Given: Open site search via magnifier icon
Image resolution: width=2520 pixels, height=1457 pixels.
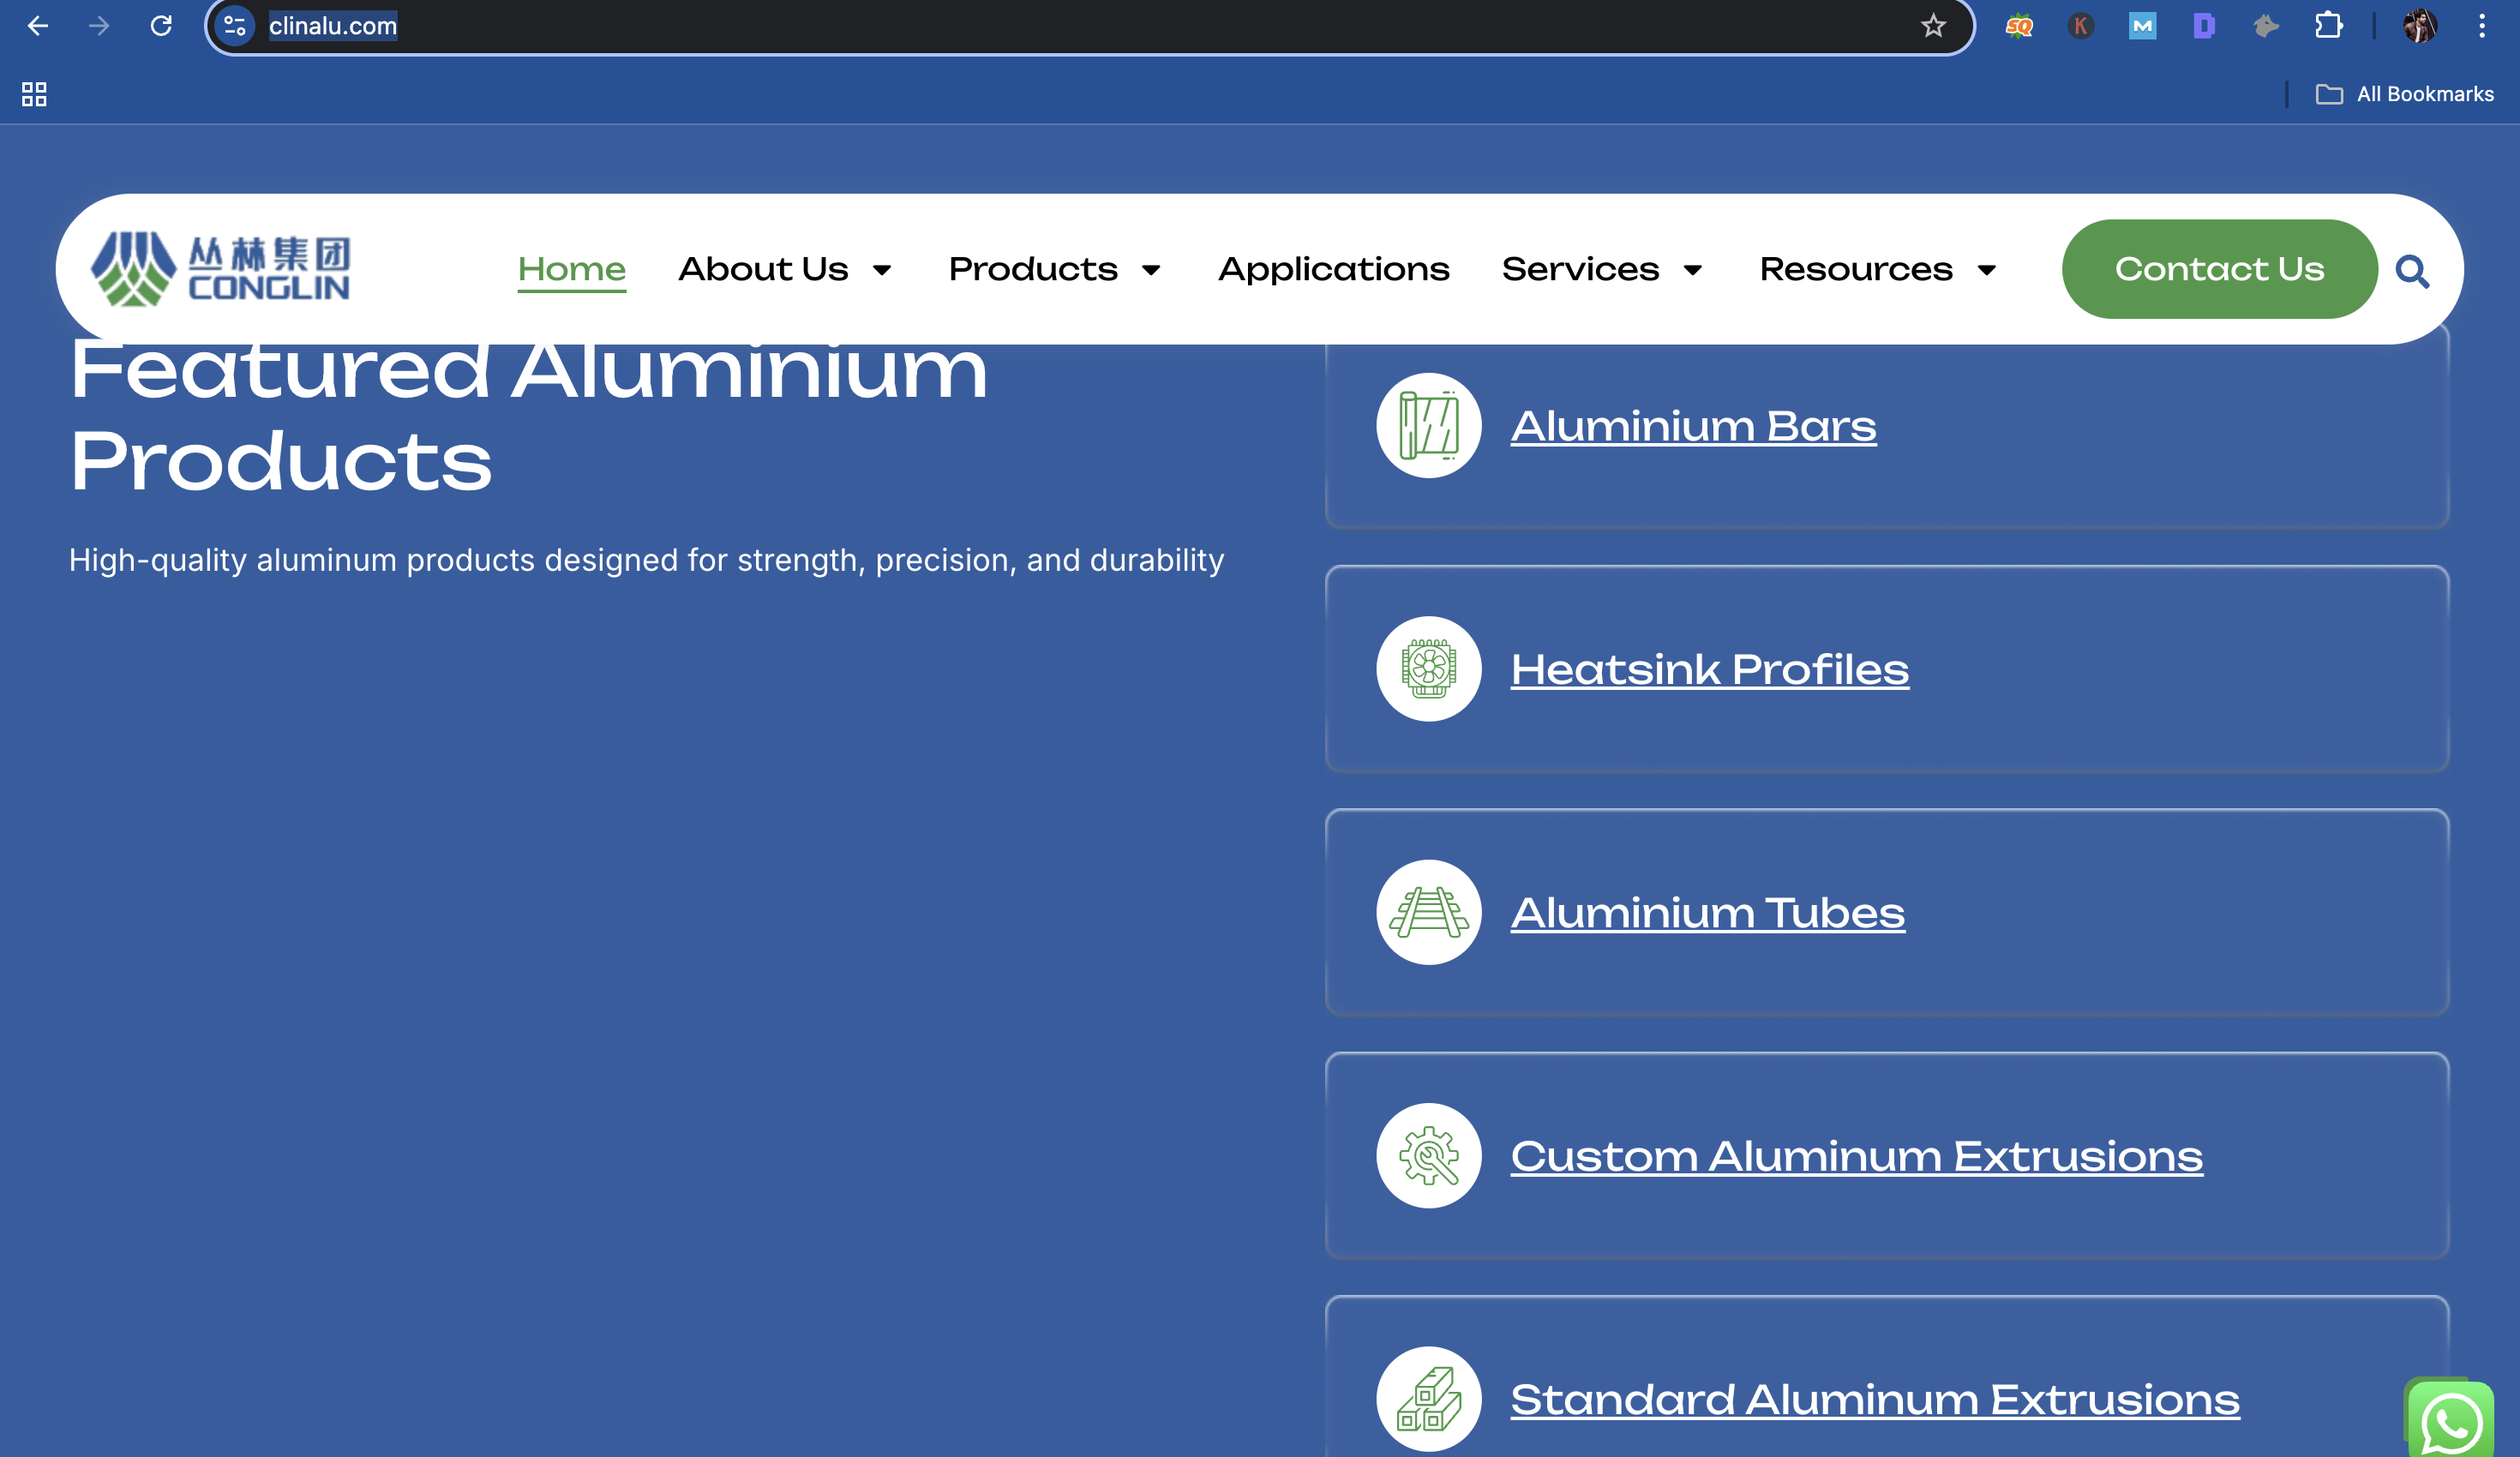Looking at the screenshot, I should point(2412,271).
